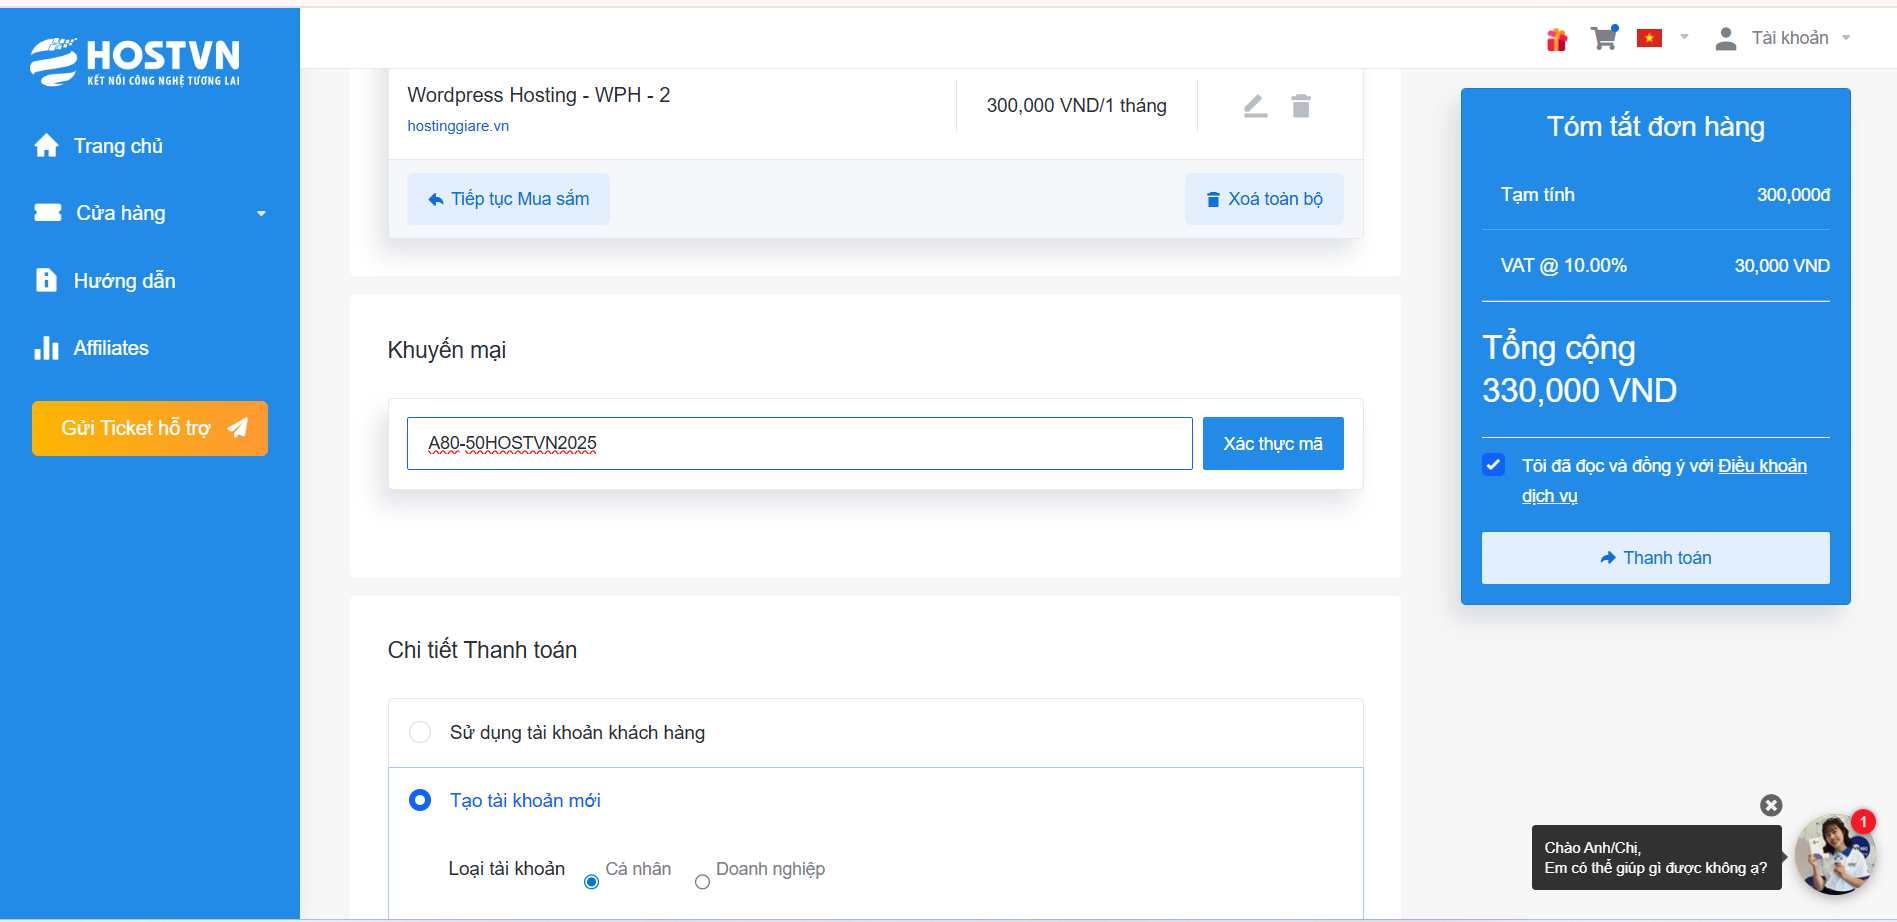The height and width of the screenshot is (922, 1897).
Task: Select the Cá nhân account type
Action: (x=591, y=882)
